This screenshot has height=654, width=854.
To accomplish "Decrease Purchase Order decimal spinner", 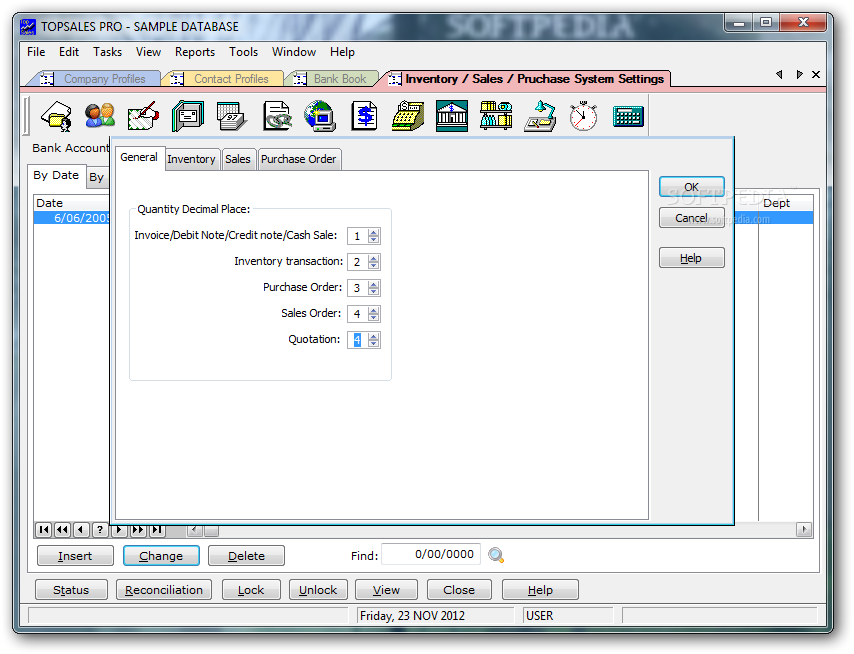I will (374, 291).
